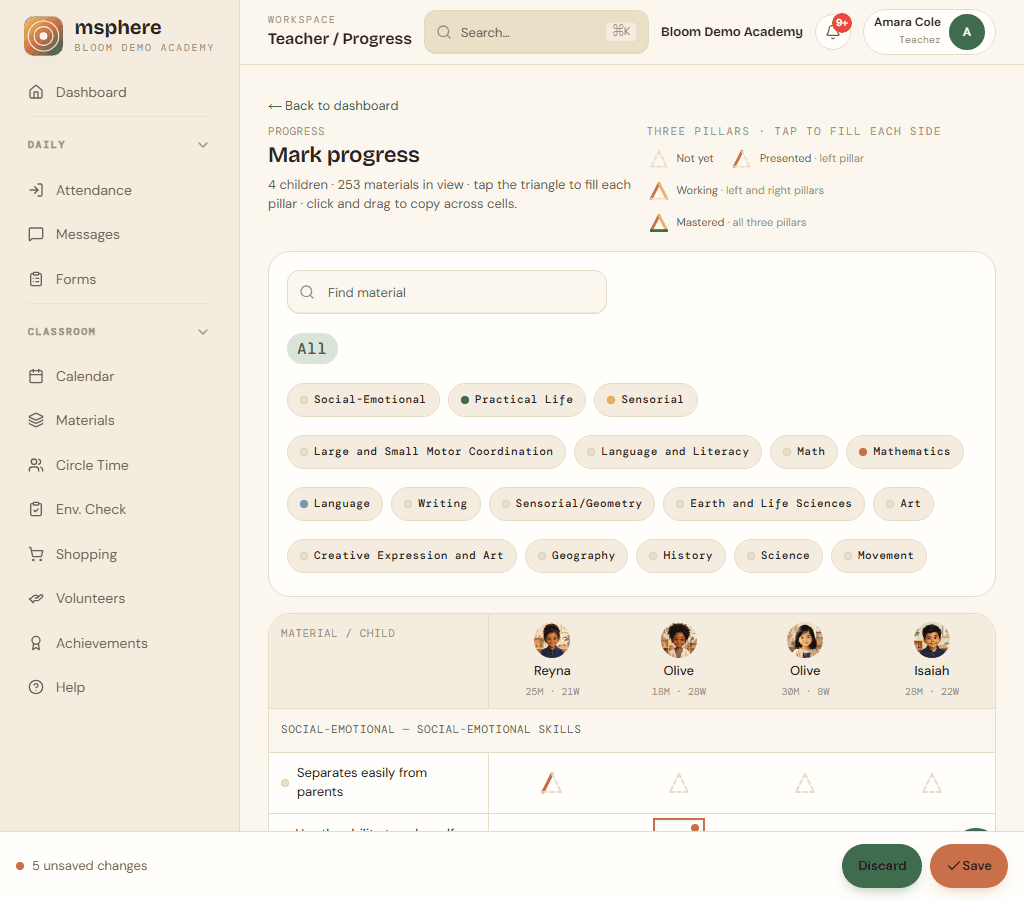Viewport: 1024px width, 900px height.
Task: Click Amara Cole Teacher account menu
Action: click(929, 31)
